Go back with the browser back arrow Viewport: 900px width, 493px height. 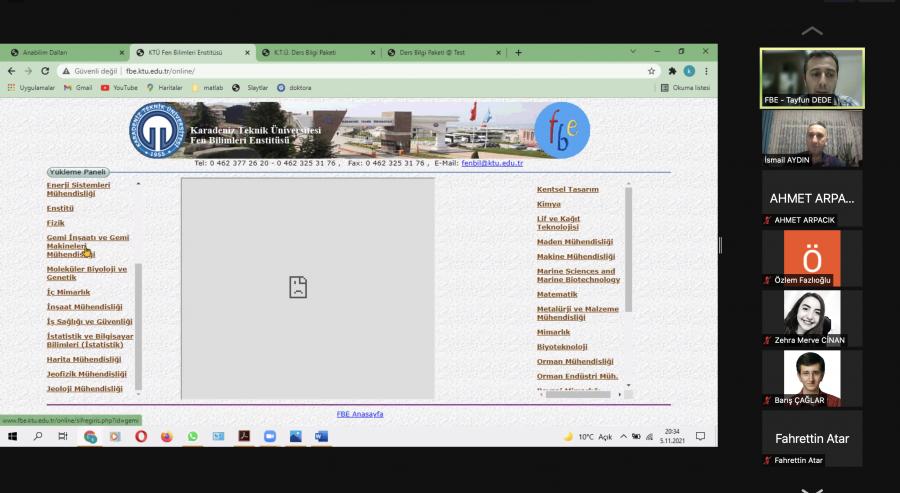(x=11, y=71)
